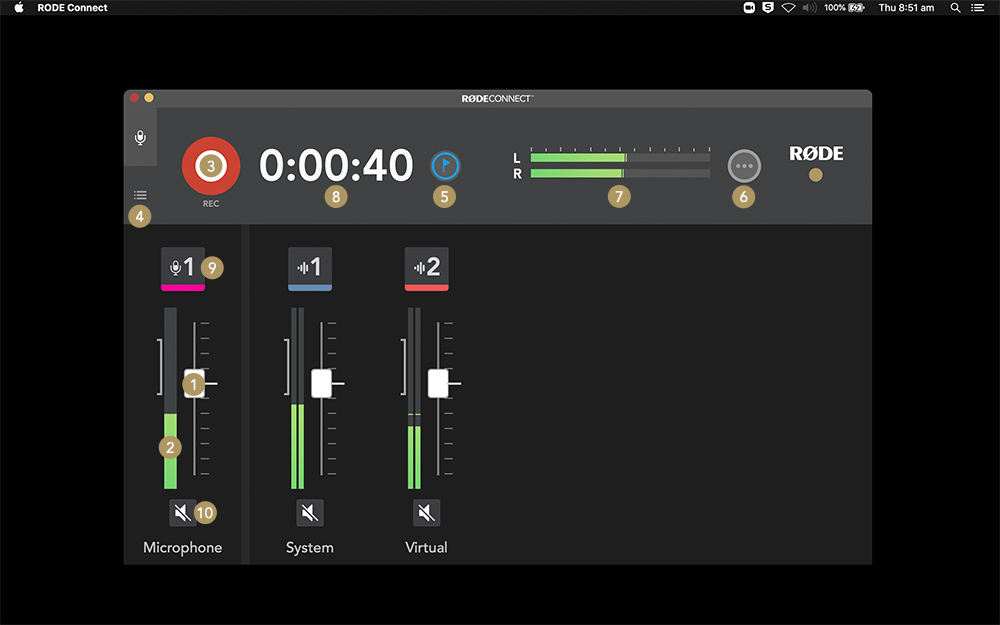Viewport: 1000px width, 625px height.
Task: Select the microphone tab in left sidebar
Action: pyautogui.click(x=140, y=137)
